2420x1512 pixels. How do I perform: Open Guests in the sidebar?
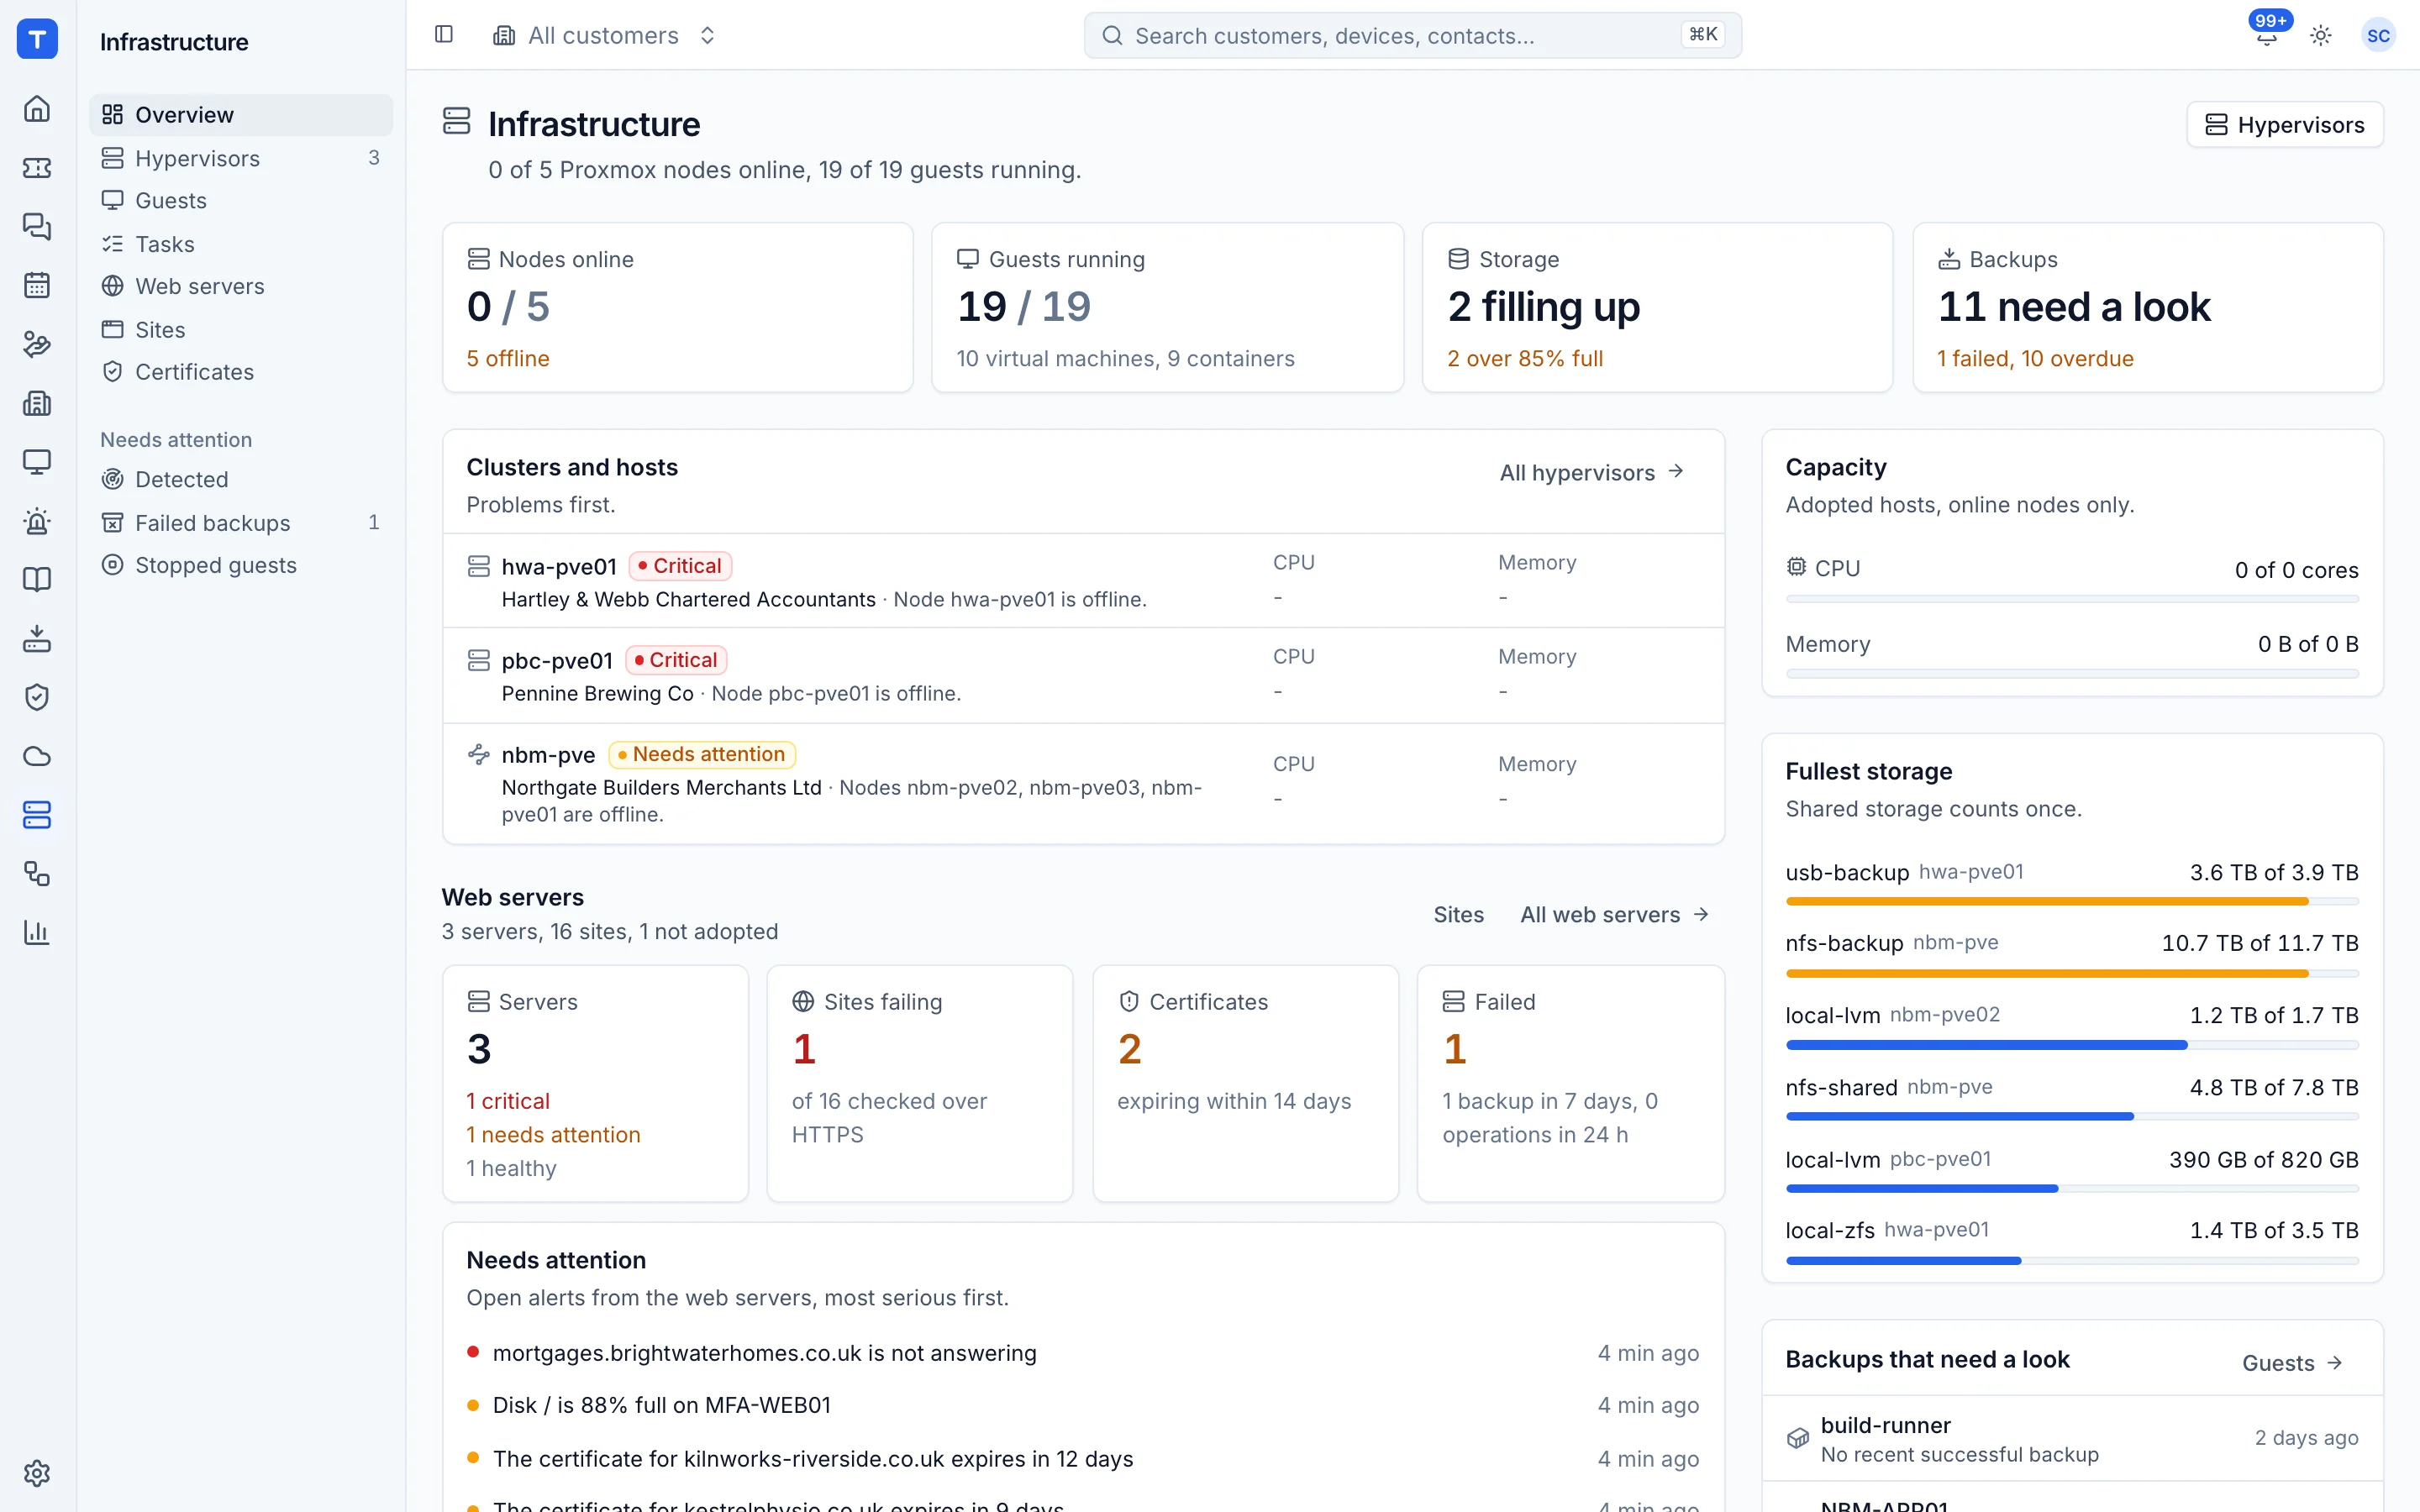pyautogui.click(x=241, y=201)
